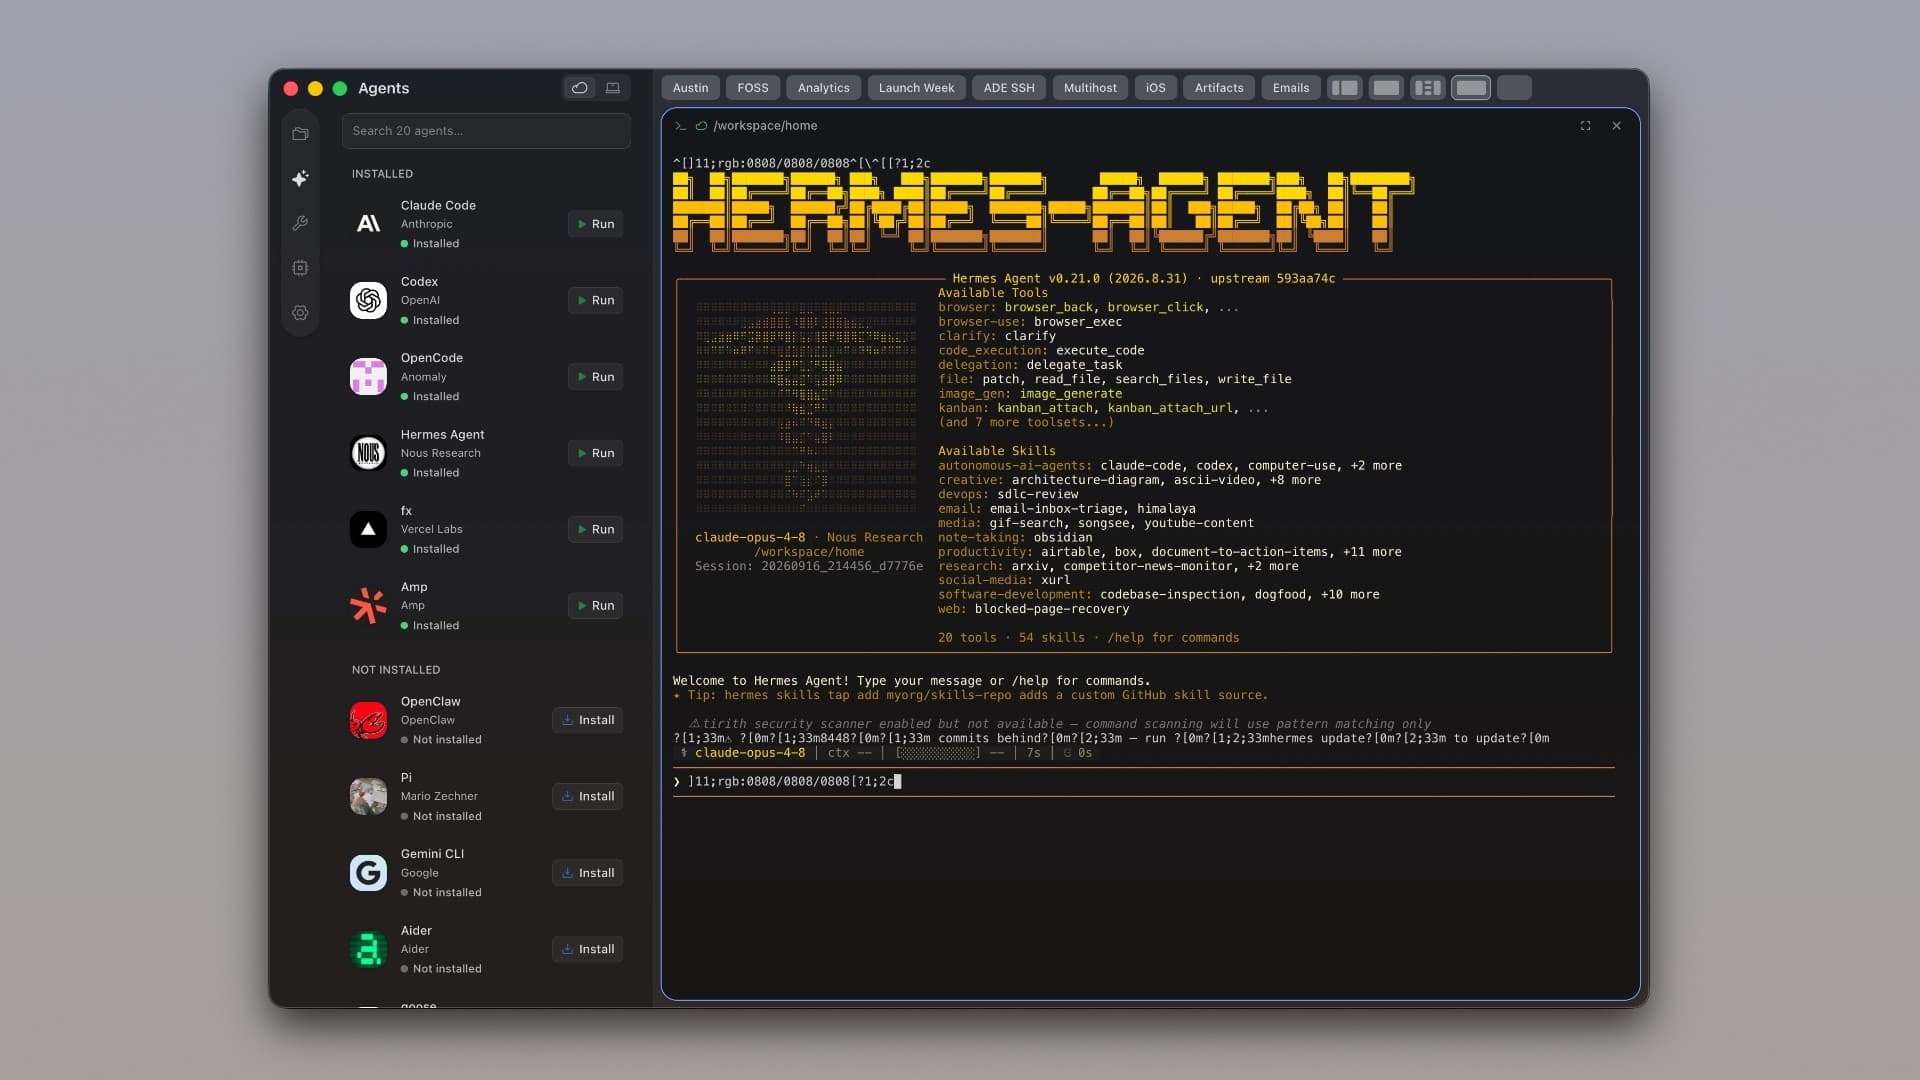Run the OpenCode agent
The height and width of the screenshot is (1080, 1920).
[595, 377]
